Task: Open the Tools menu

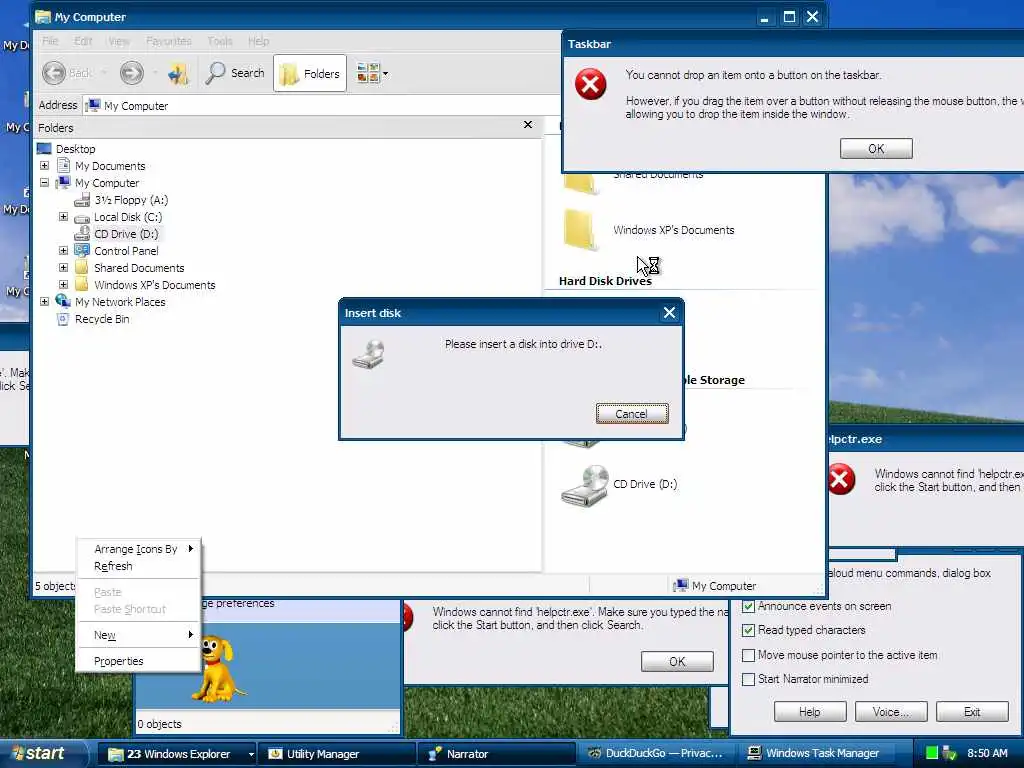Action: (x=220, y=41)
